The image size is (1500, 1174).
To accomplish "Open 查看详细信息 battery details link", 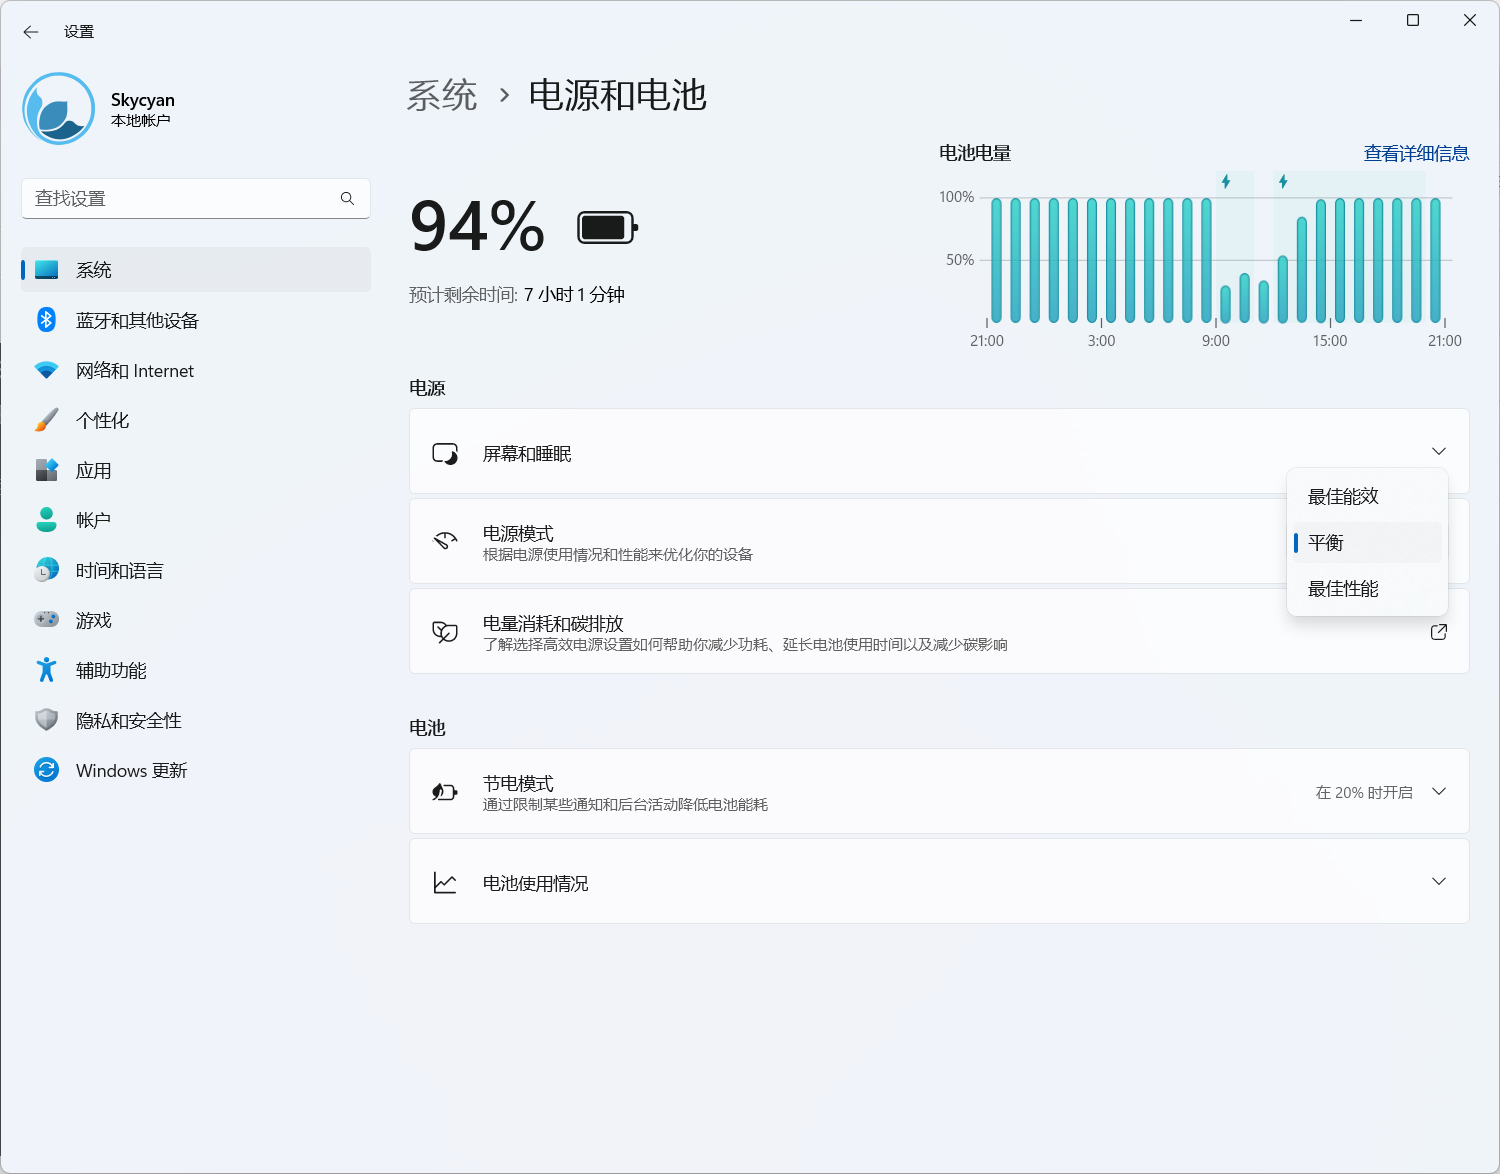I will 1416,153.
